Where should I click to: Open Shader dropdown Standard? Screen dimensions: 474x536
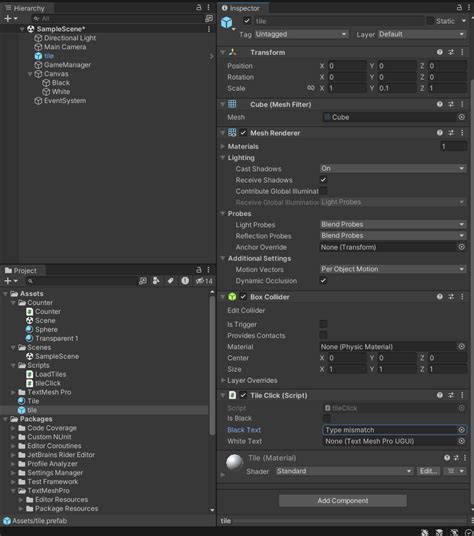pos(344,471)
